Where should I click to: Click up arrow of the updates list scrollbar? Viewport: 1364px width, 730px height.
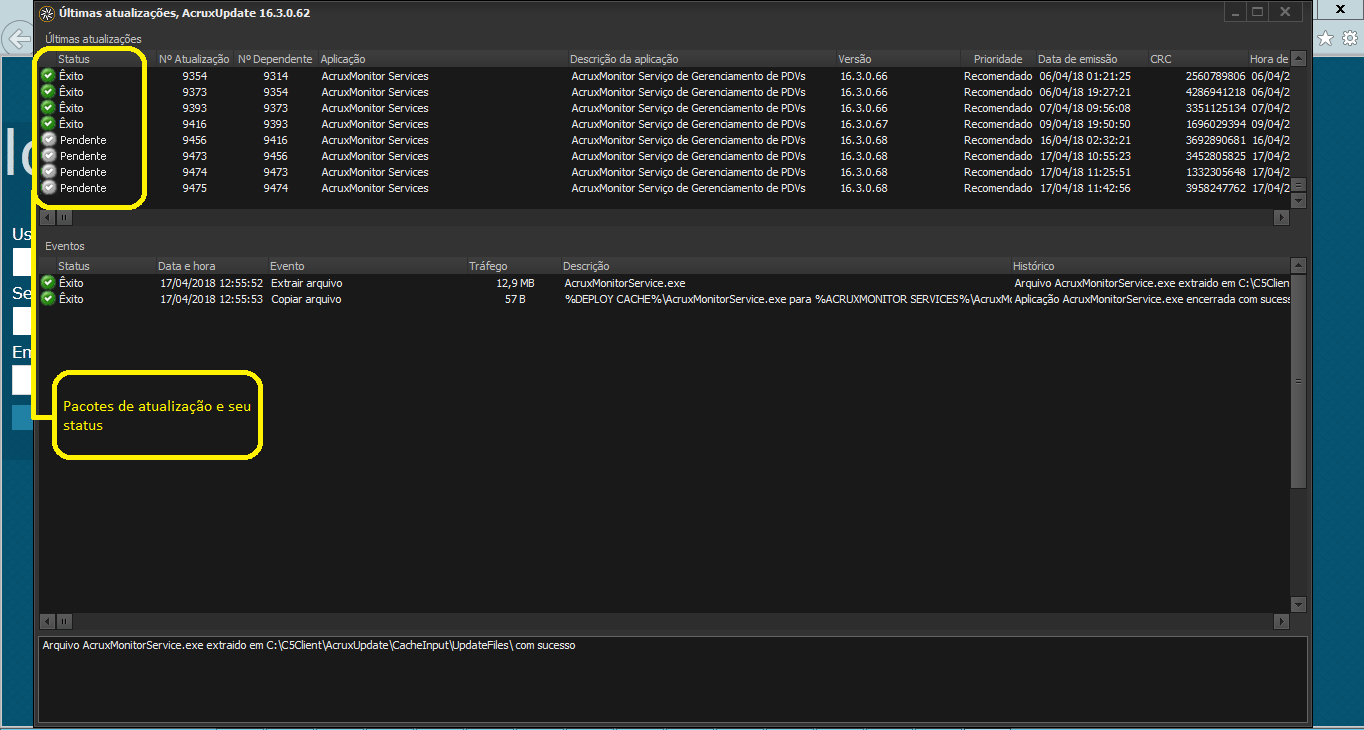click(1298, 59)
